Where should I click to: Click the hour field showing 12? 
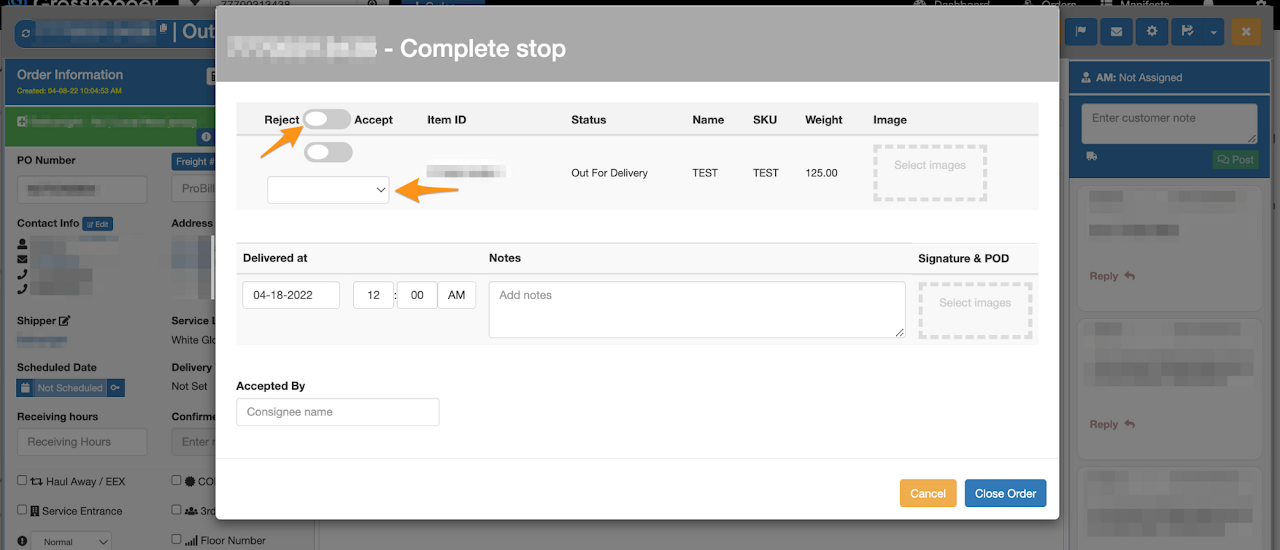coord(373,295)
